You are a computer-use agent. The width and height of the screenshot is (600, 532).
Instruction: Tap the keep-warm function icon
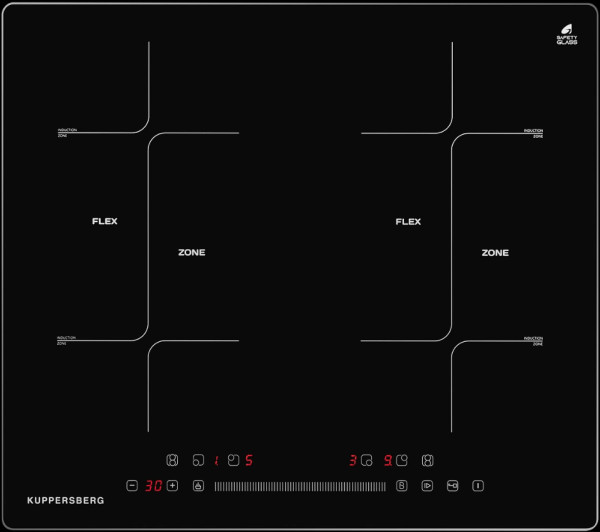[198, 486]
